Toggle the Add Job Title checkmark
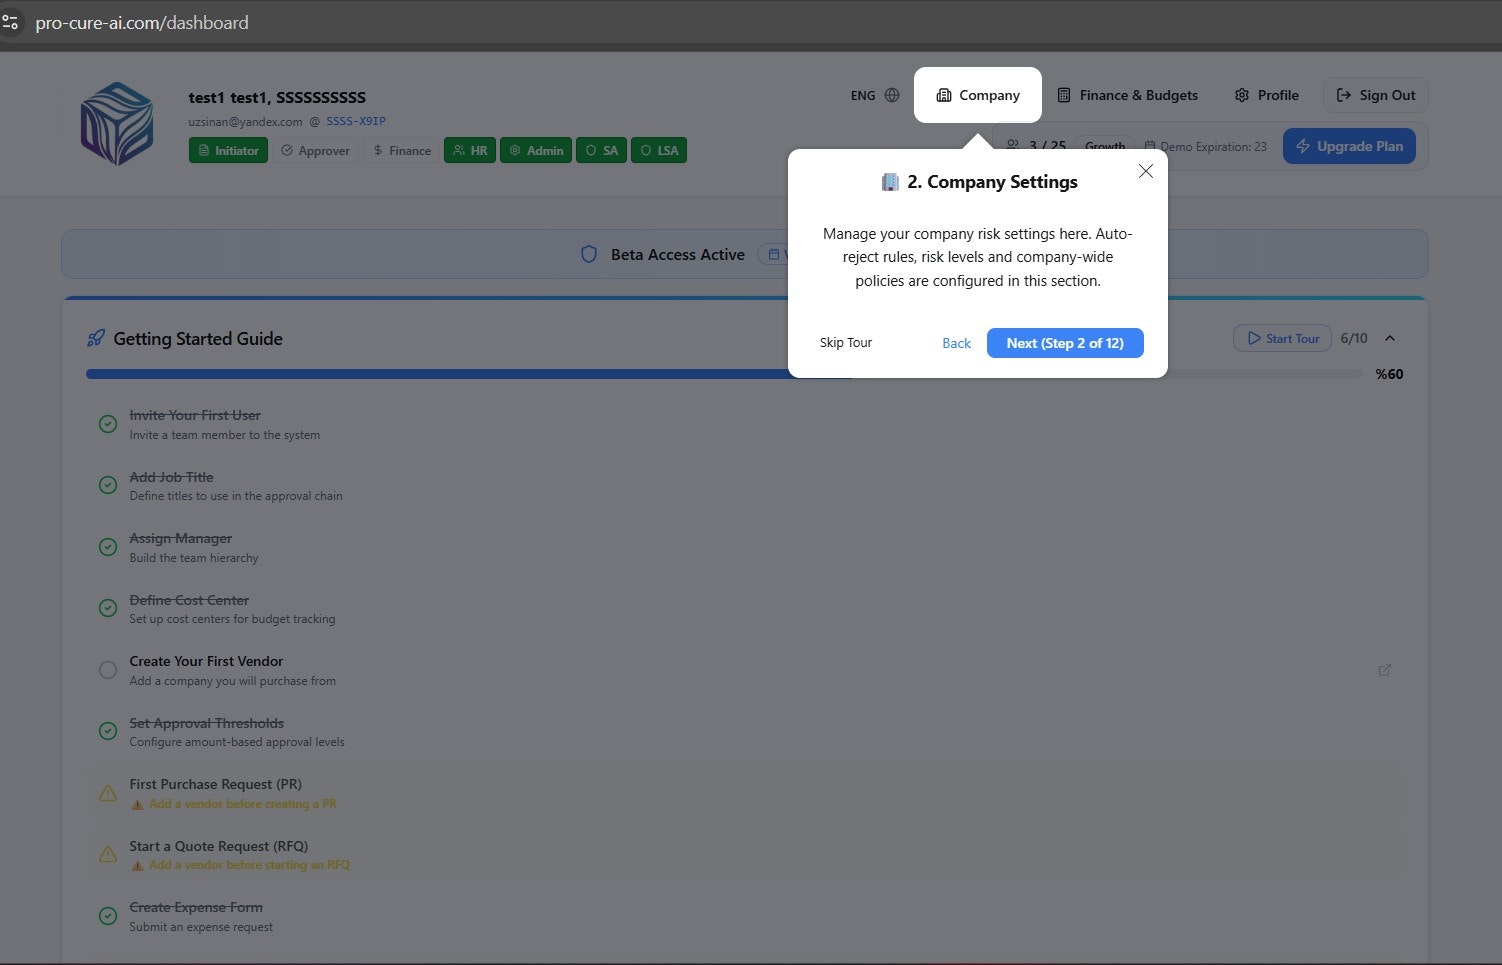 coord(108,485)
